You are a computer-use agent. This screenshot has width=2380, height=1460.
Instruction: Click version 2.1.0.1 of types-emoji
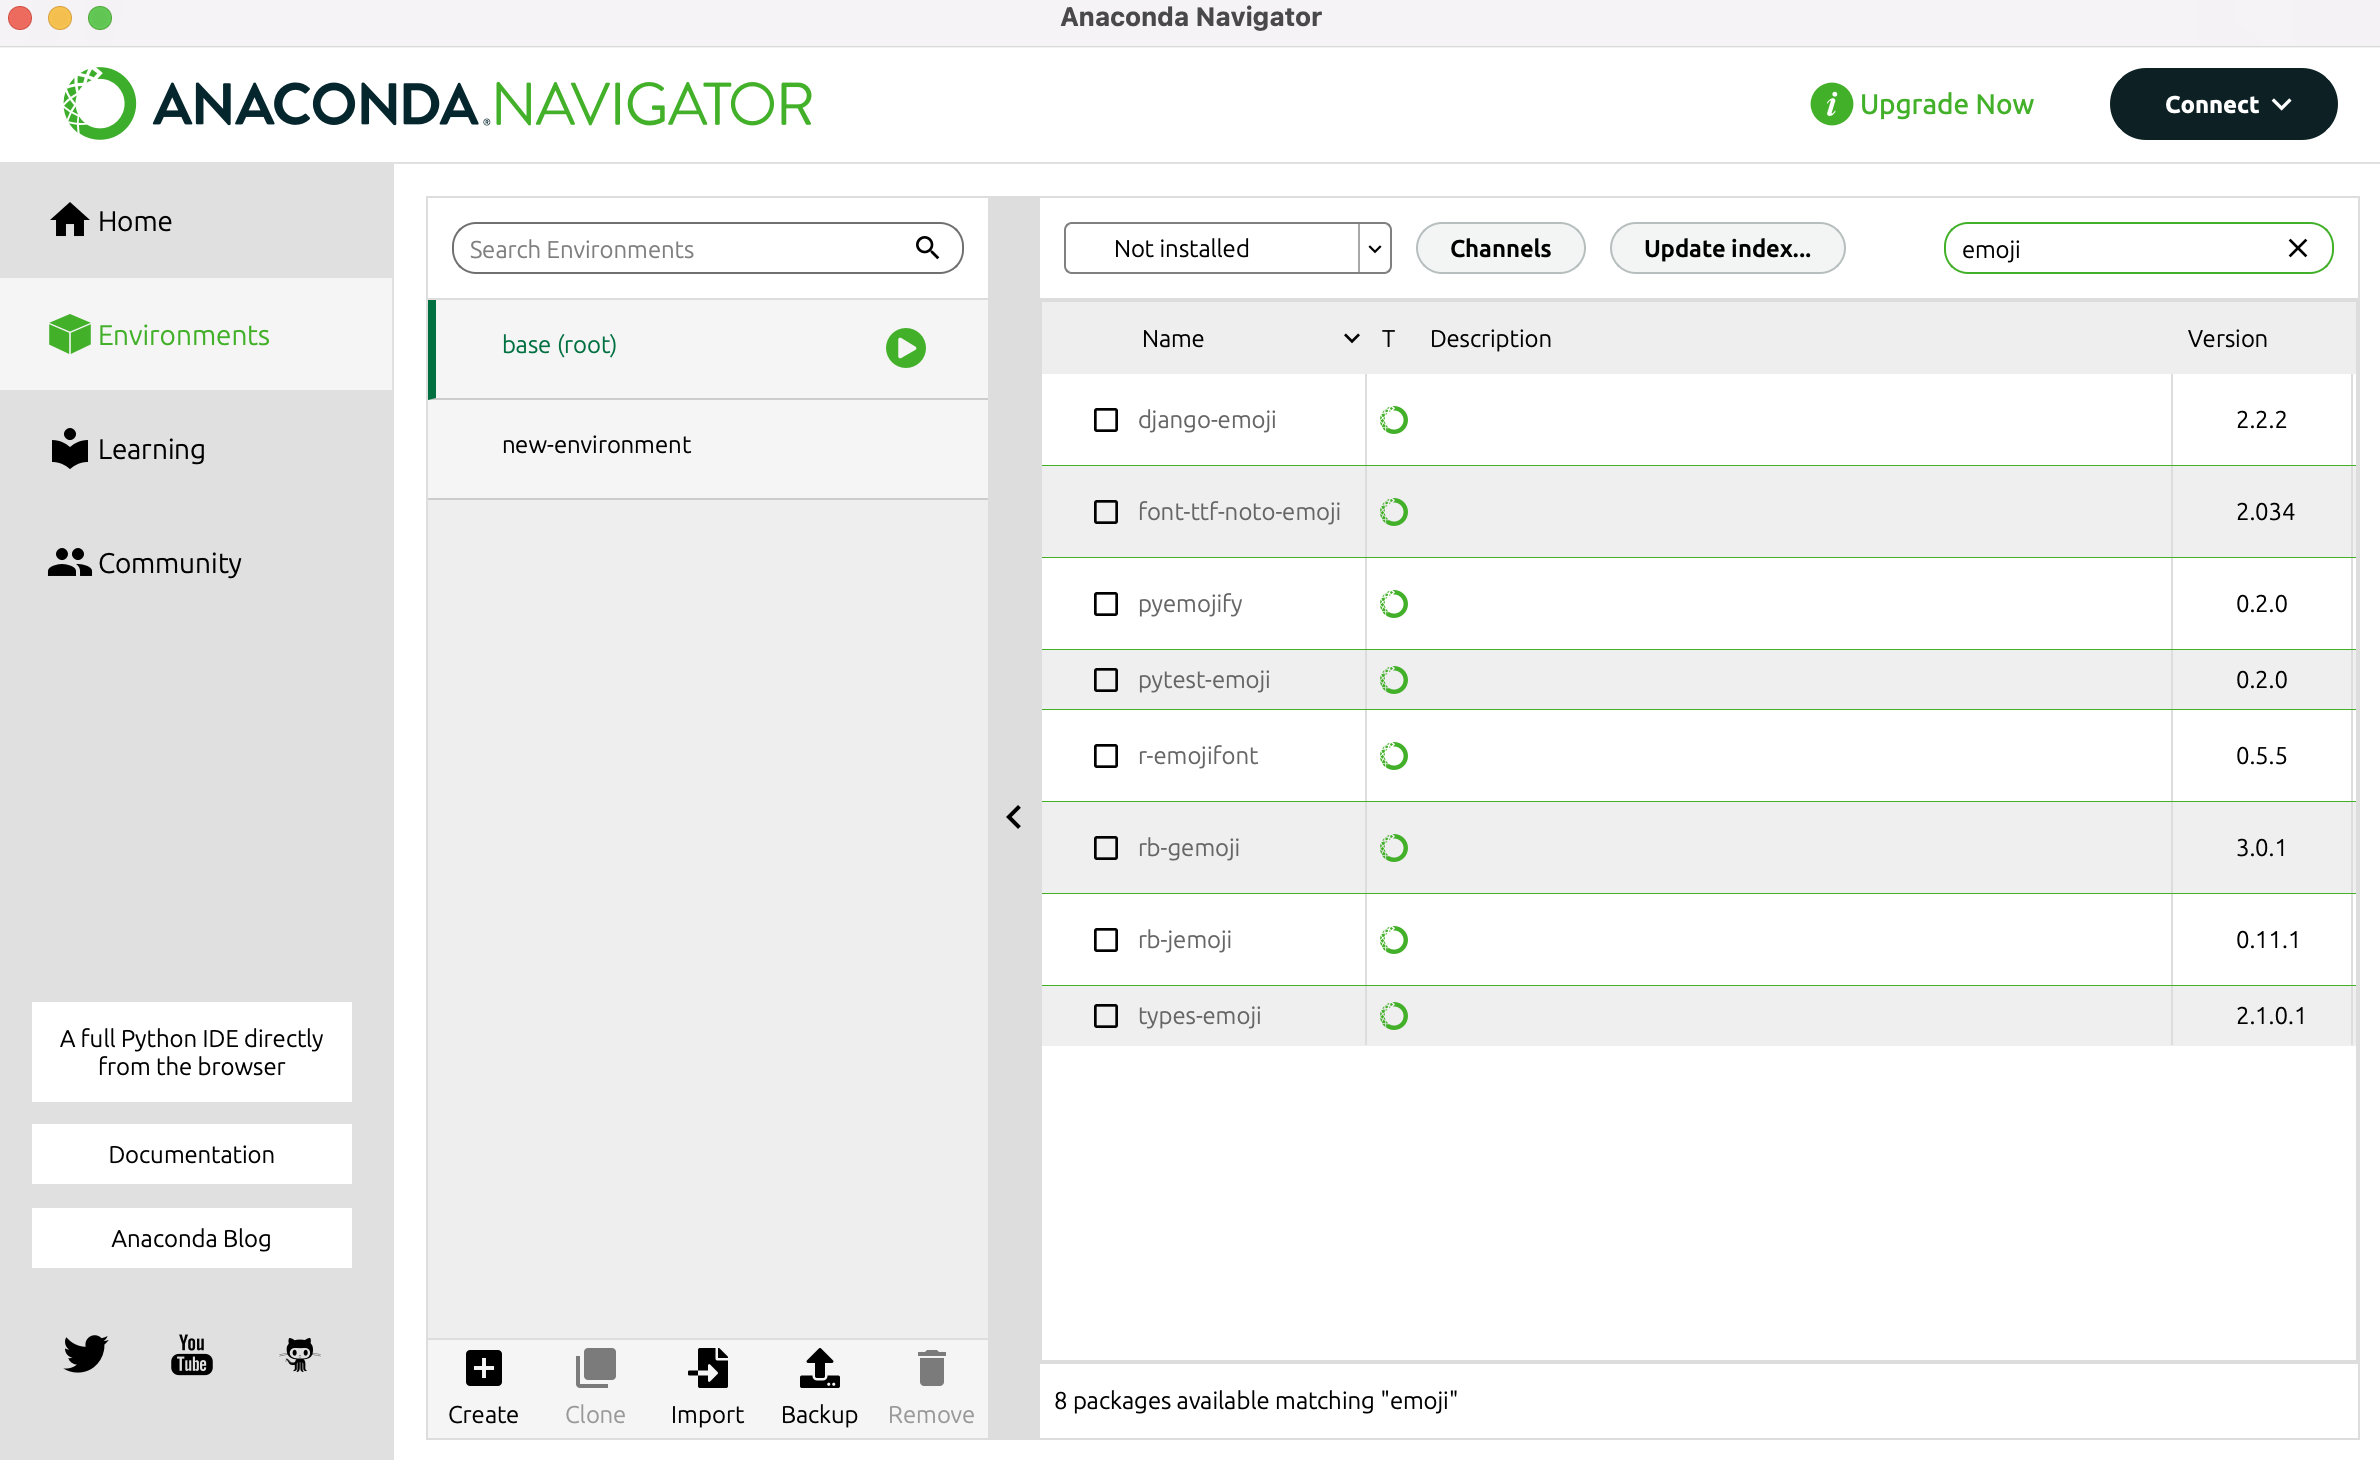tap(2270, 1016)
